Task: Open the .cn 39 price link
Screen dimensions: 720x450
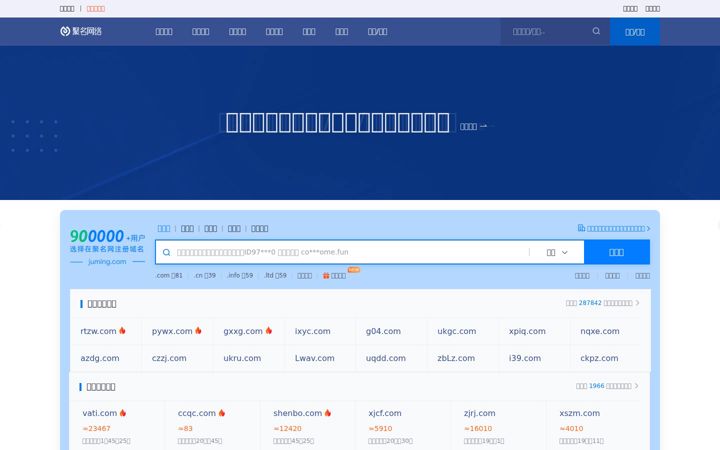Action: pos(205,276)
